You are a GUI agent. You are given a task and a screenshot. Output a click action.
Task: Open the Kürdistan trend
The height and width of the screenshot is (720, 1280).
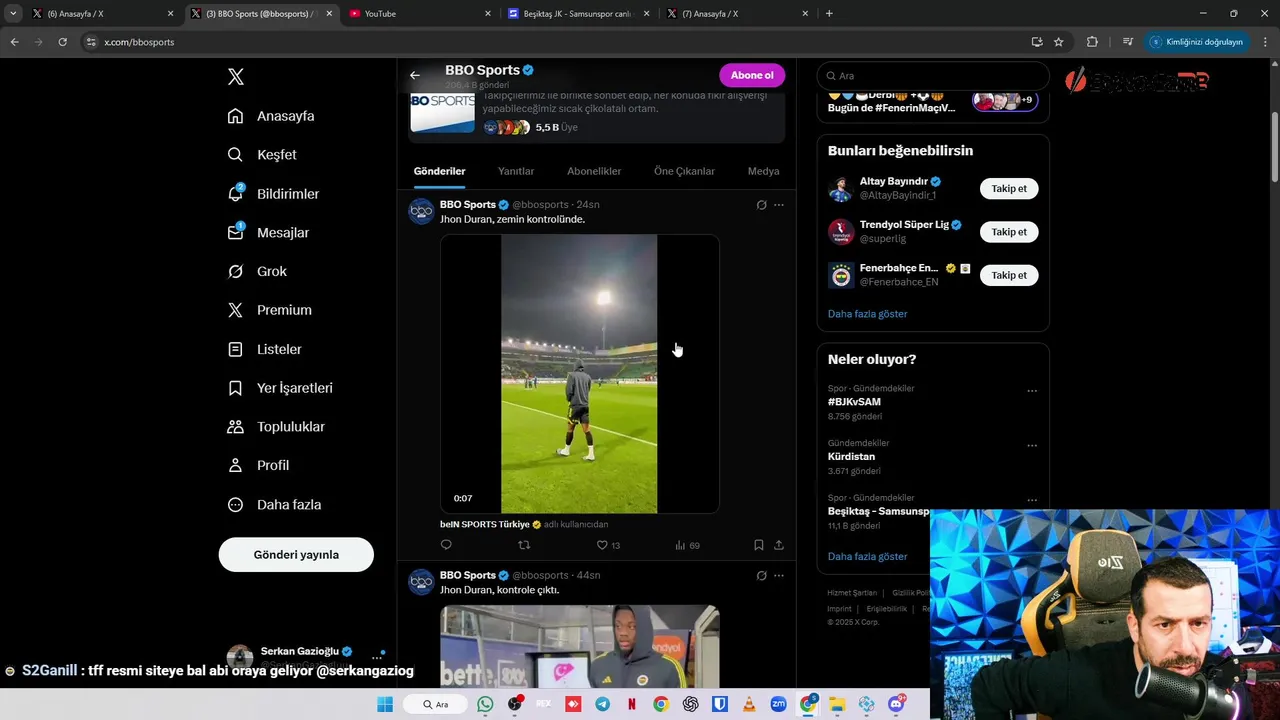click(x=853, y=456)
